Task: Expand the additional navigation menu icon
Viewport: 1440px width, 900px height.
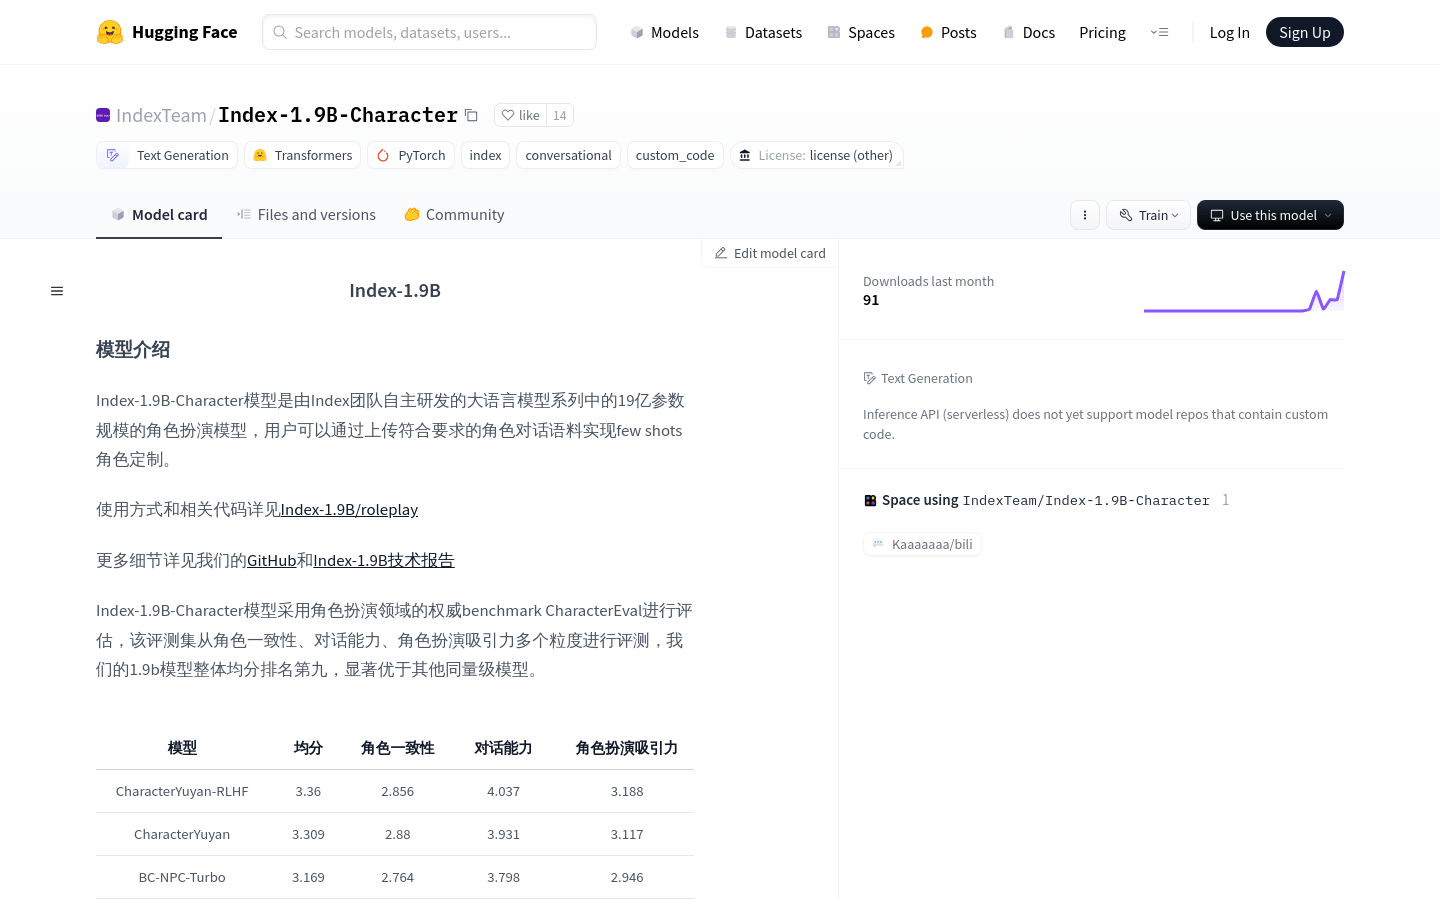Action: pos(1160,32)
